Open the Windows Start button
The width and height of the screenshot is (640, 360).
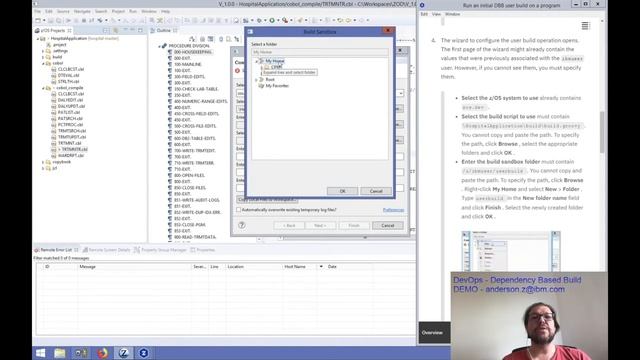coord(40,353)
